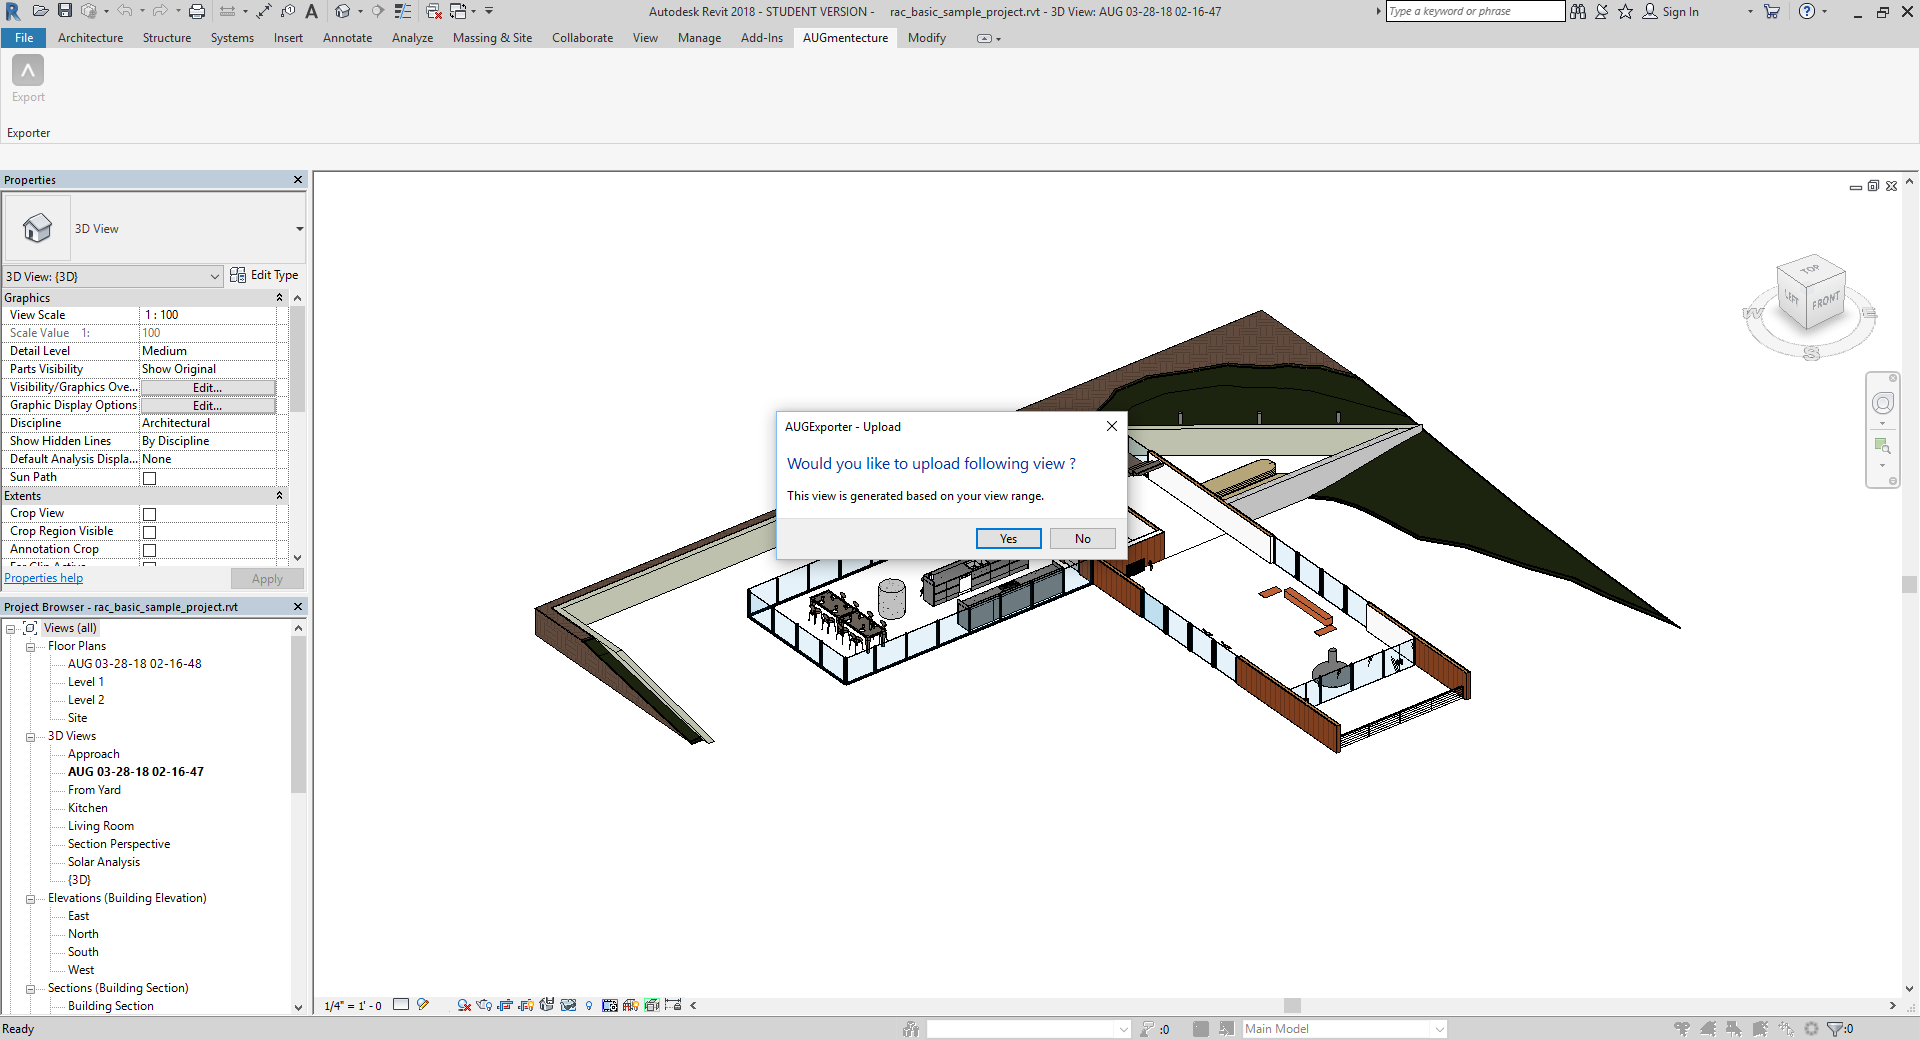Select the Text tool in the quick access toolbar
Image resolution: width=1920 pixels, height=1040 pixels.
coord(312,11)
